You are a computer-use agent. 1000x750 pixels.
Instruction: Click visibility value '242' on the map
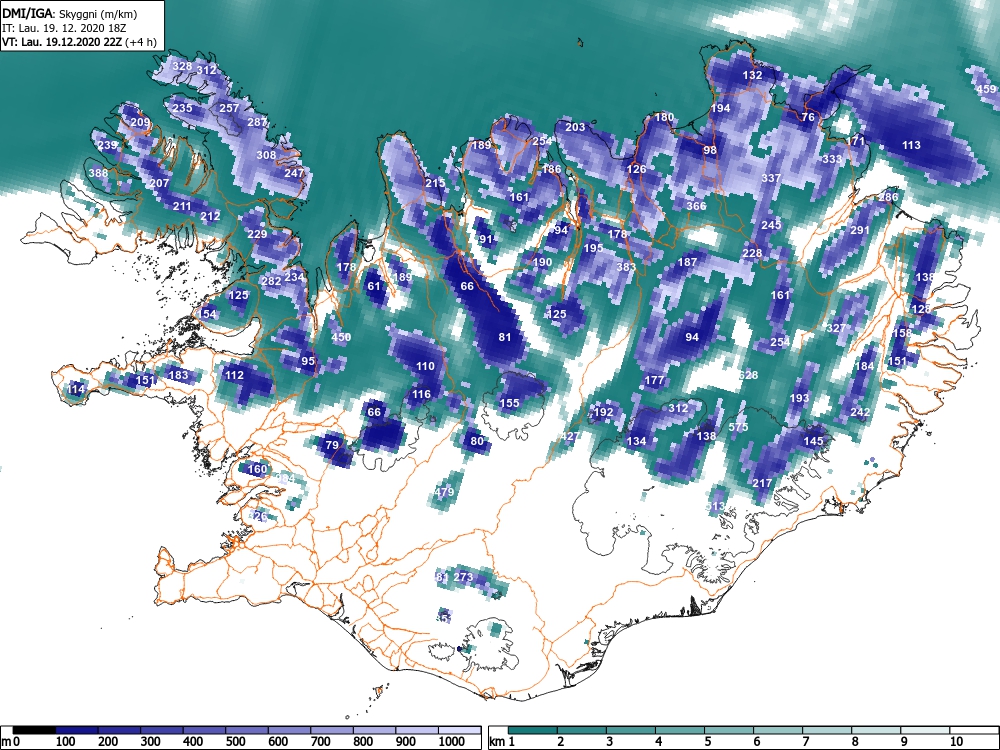point(860,413)
